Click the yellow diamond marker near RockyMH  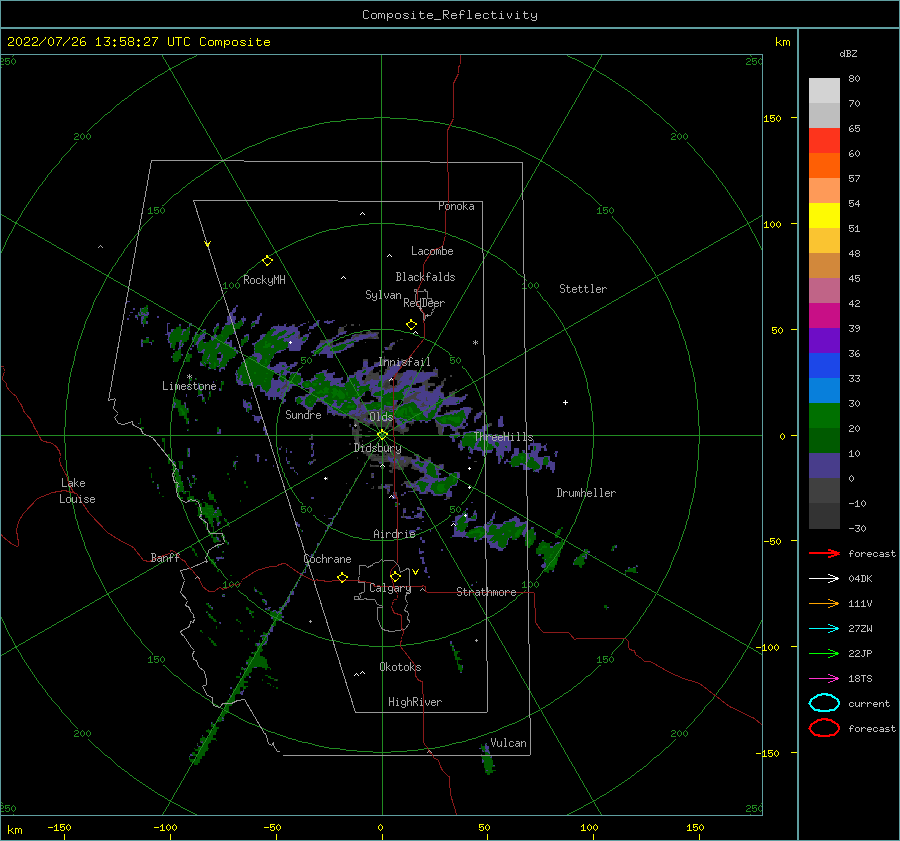pyautogui.click(x=267, y=261)
